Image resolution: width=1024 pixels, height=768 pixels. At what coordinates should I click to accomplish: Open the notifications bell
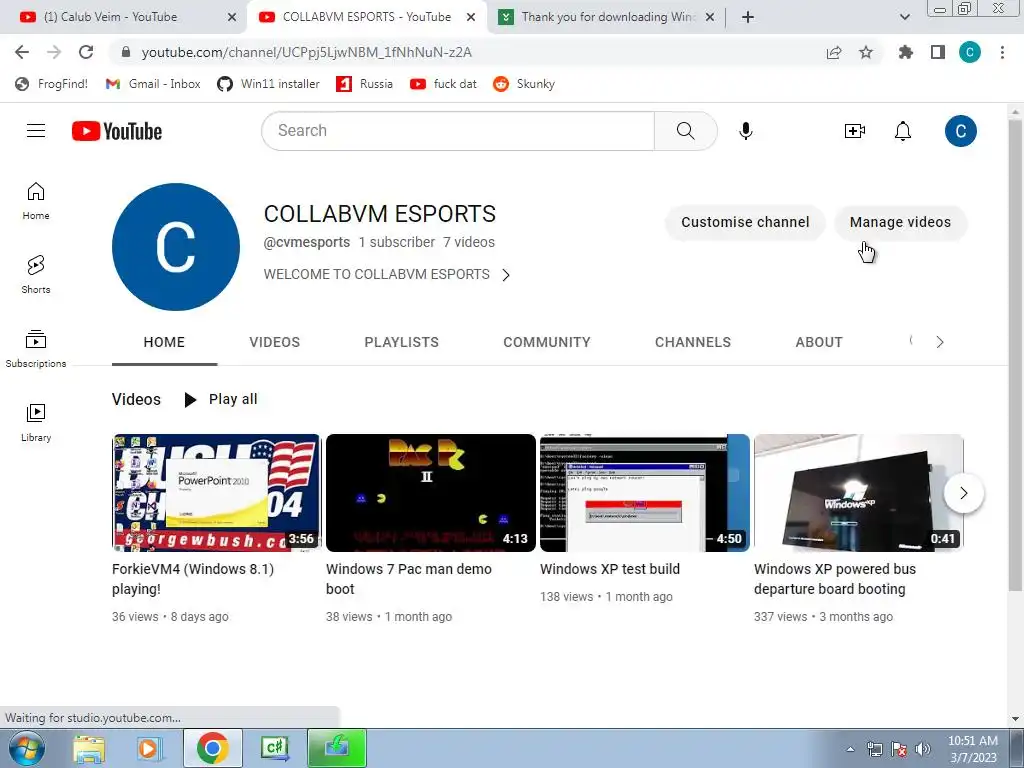[903, 131]
